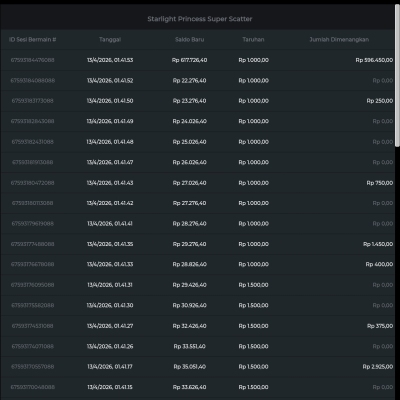Screen dimensions: 400x400
Task: Select the date 13/4/2026, 01.41.42
Action: [110, 203]
